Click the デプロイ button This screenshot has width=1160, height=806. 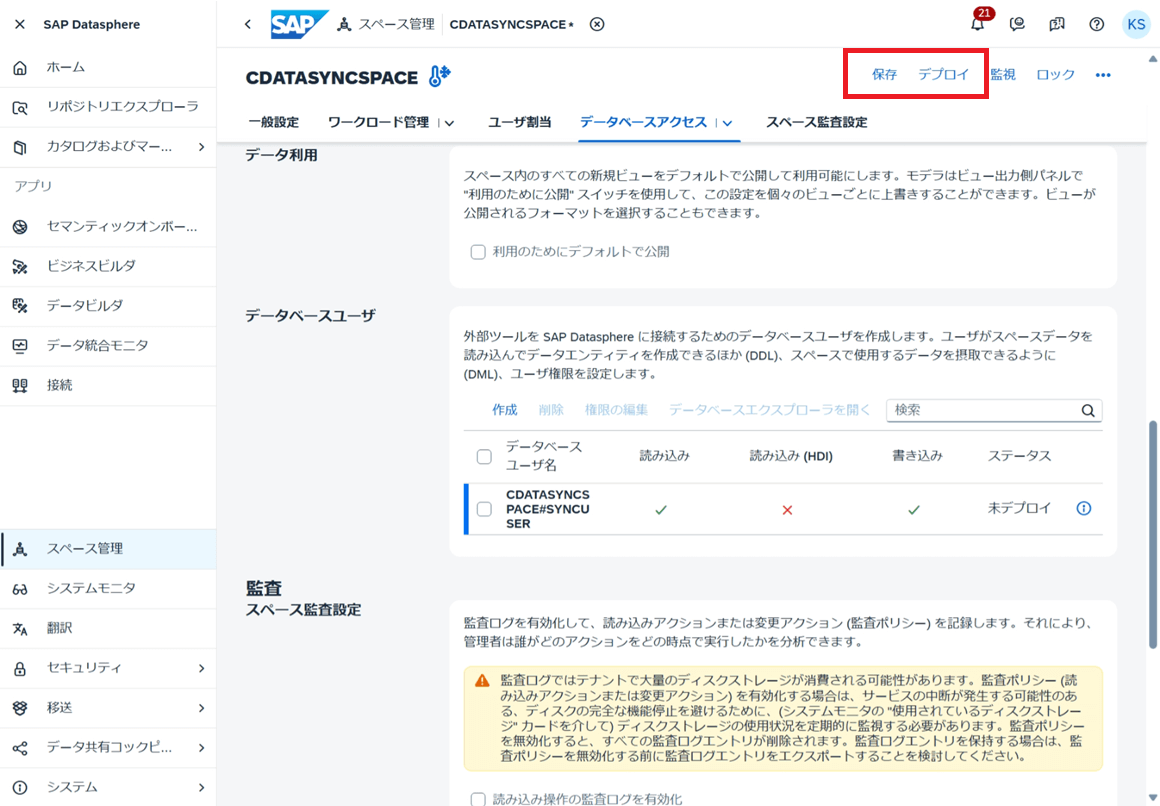(x=943, y=75)
